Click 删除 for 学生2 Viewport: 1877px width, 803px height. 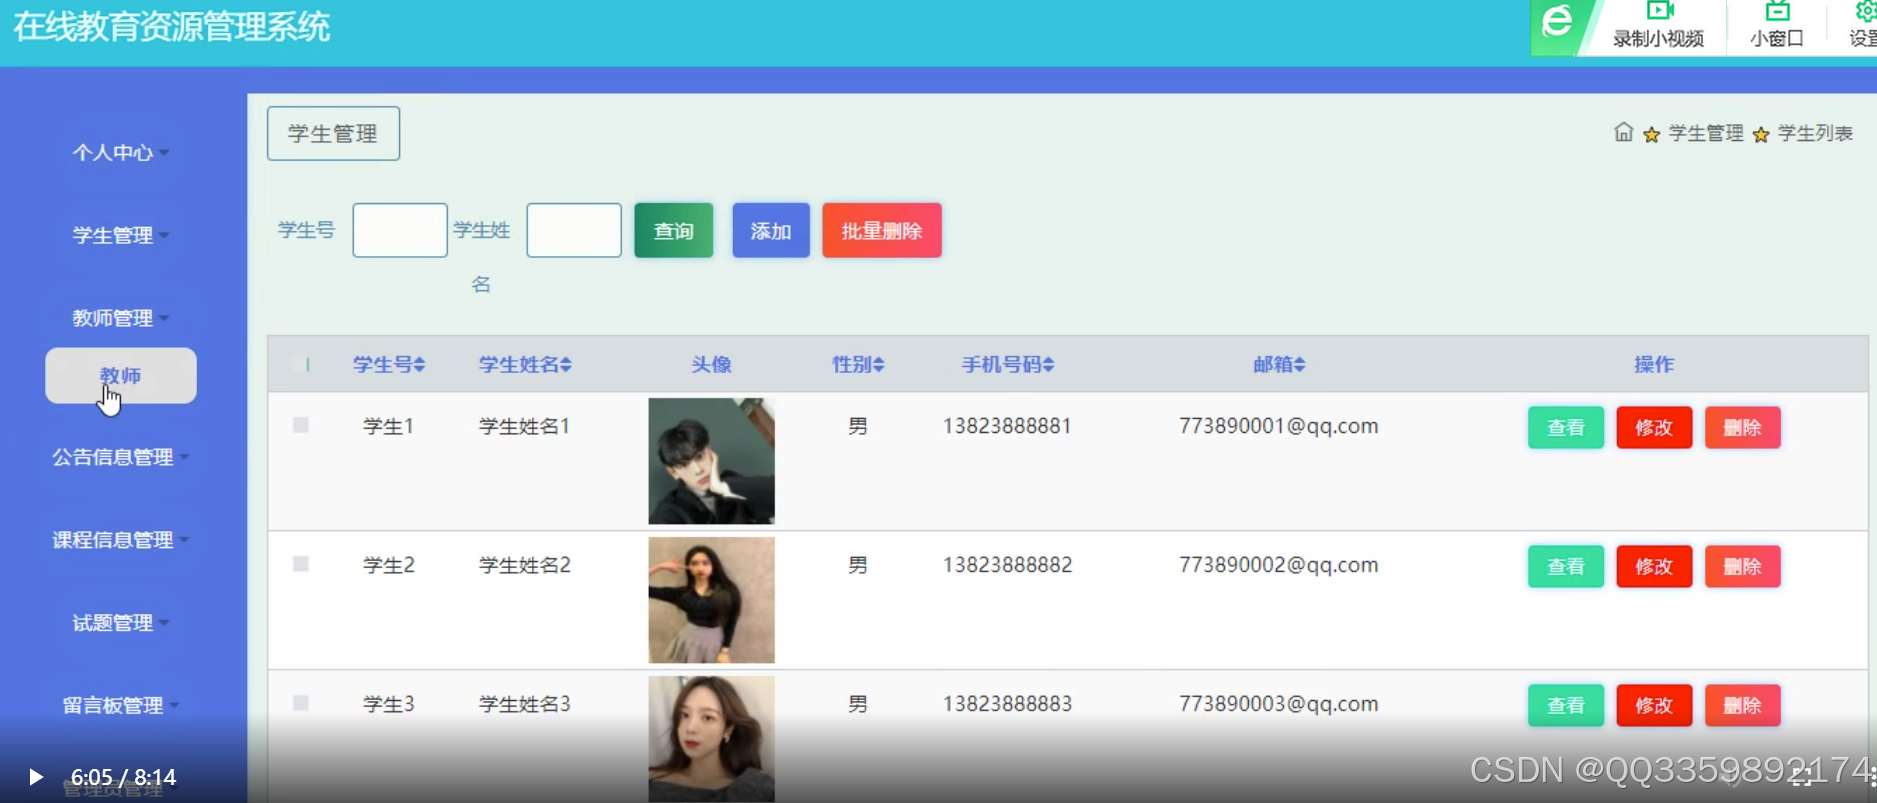[1743, 567]
